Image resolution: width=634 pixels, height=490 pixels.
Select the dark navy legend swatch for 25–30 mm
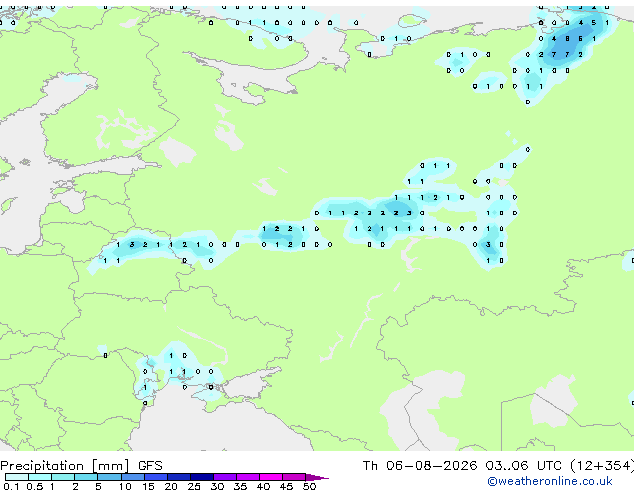tap(202, 477)
